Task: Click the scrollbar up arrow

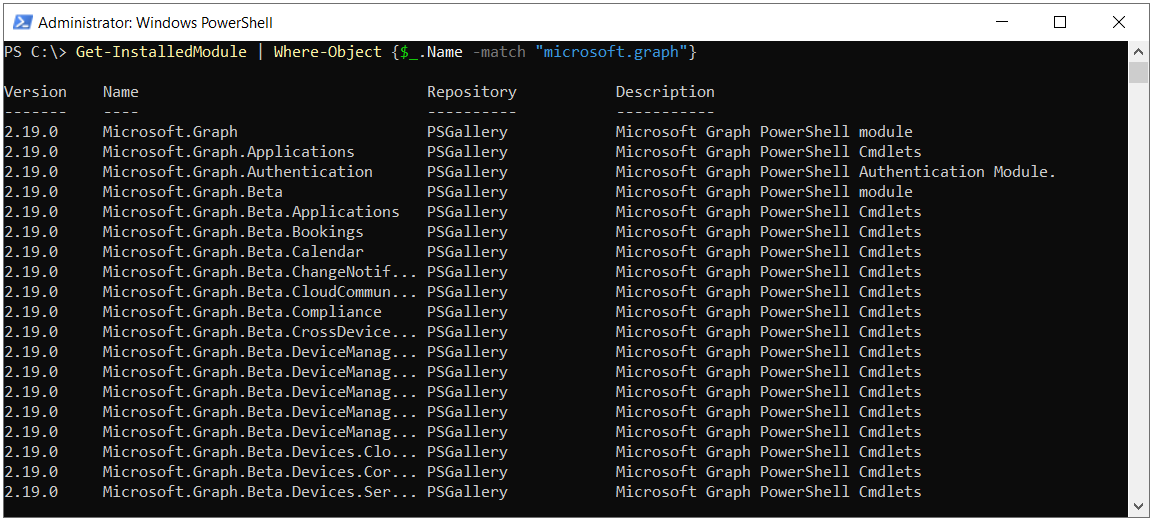Action: pyautogui.click(x=1138, y=51)
